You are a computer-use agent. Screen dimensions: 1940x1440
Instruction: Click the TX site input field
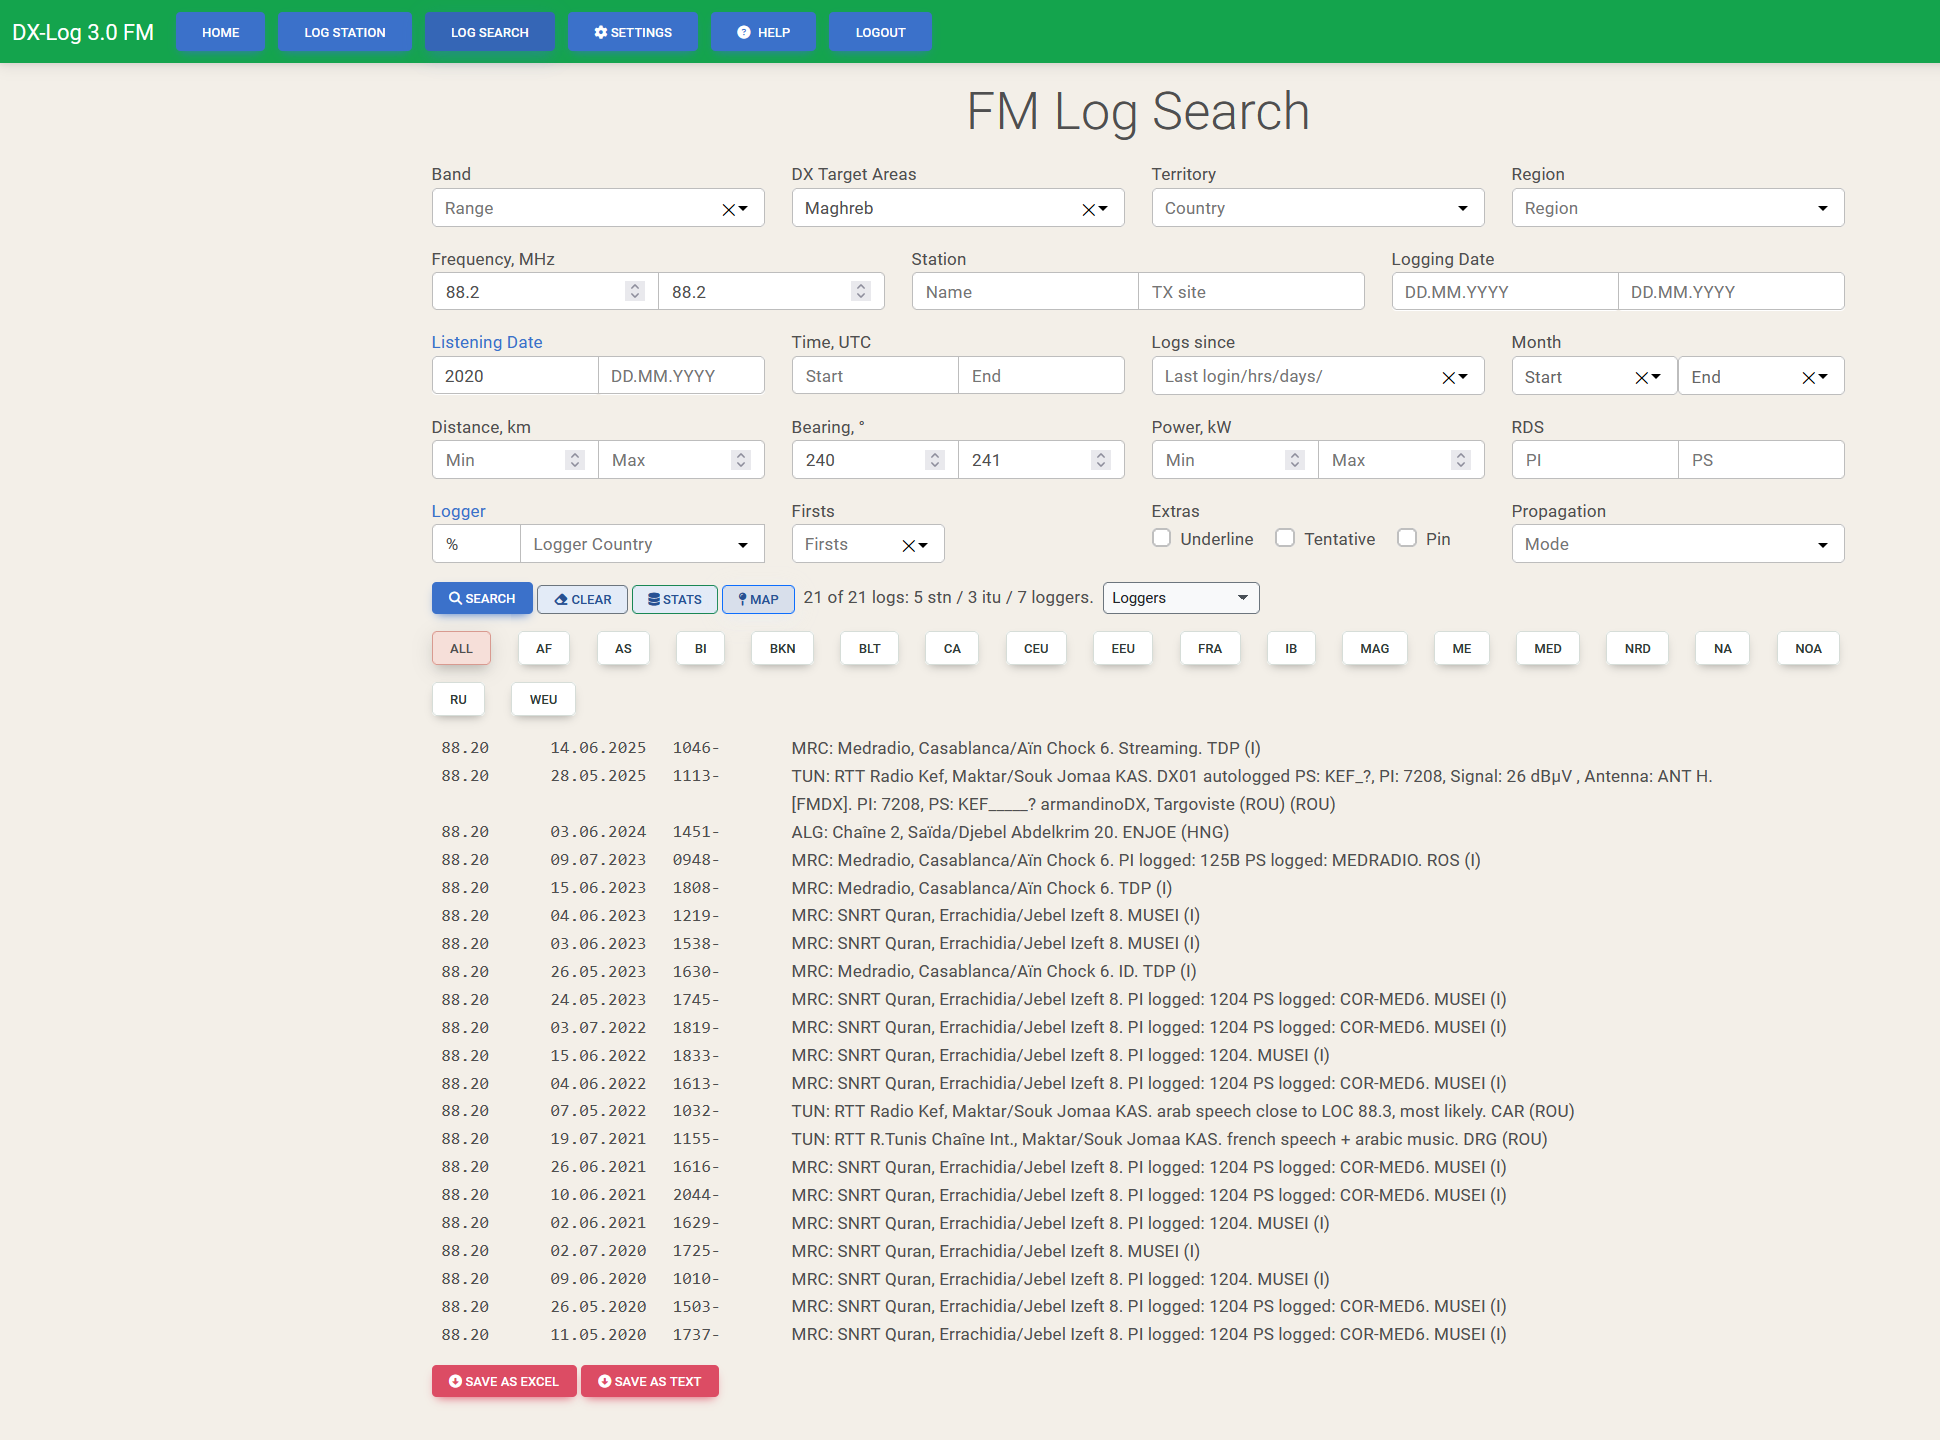[x=1251, y=291]
